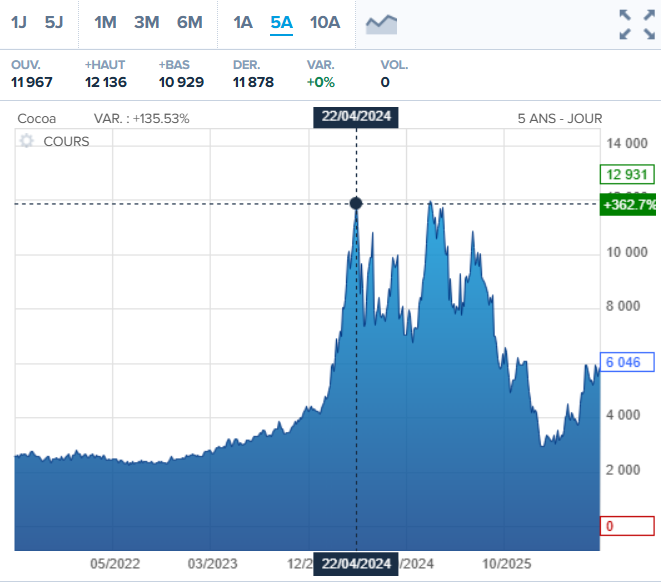Select the 1J period tab
The width and height of the screenshot is (661, 582).
coord(19,22)
